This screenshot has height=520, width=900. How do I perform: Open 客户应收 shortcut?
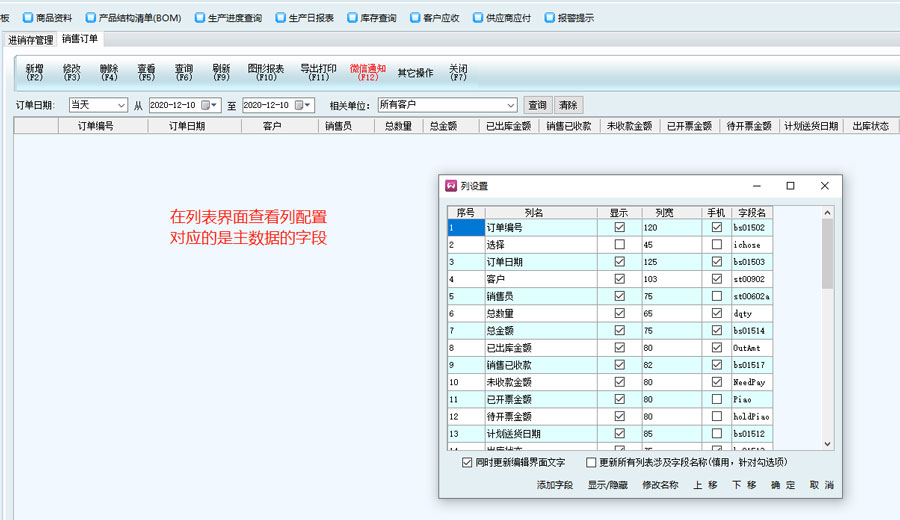coord(435,18)
